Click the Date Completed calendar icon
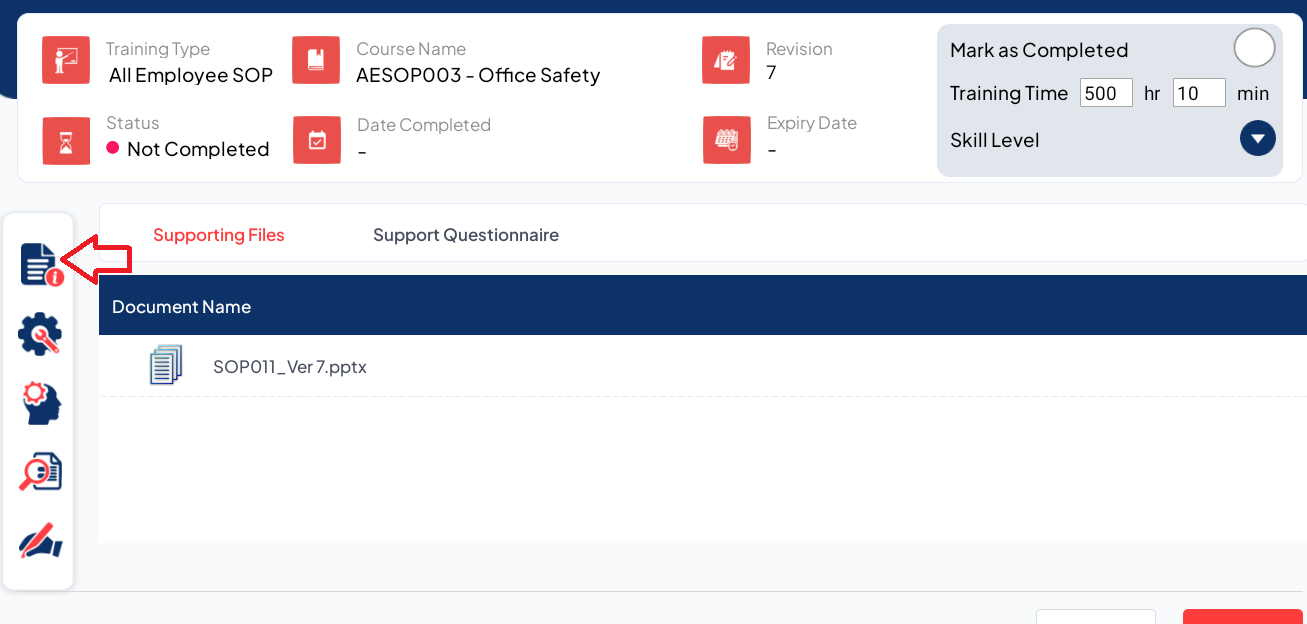1307x624 pixels. (317, 140)
